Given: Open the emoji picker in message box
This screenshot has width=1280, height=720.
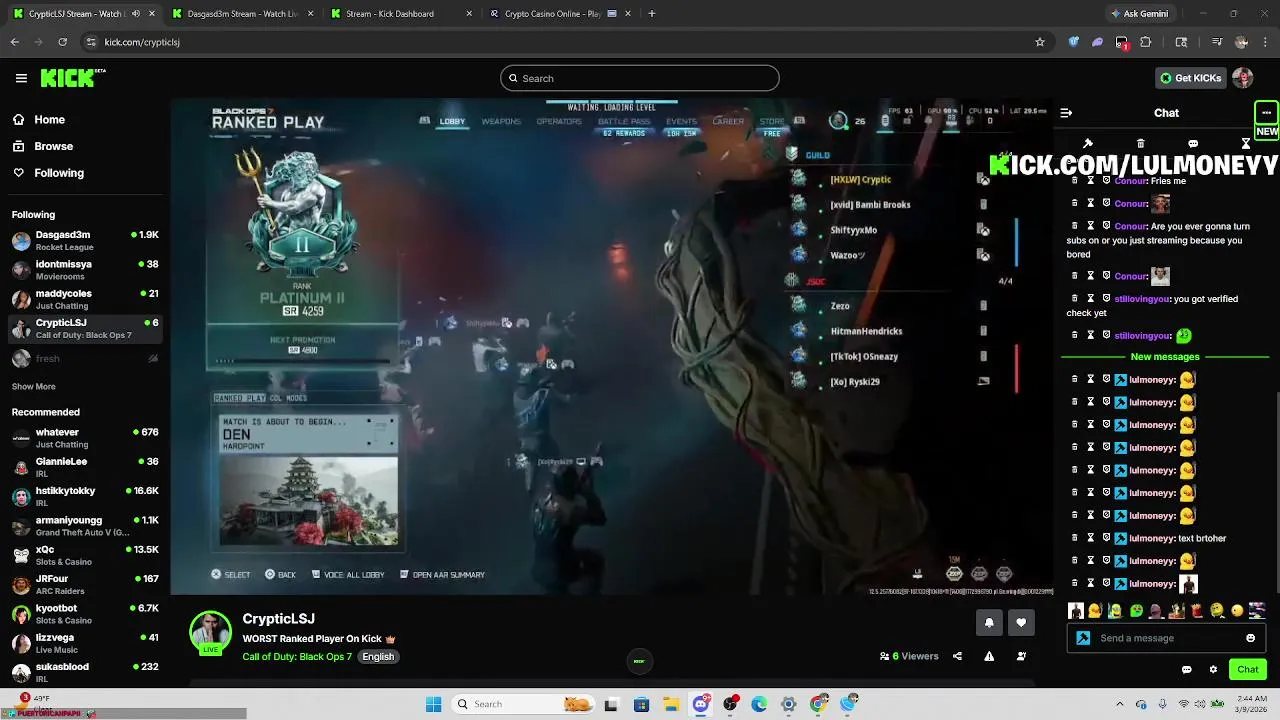Looking at the screenshot, I should click(1251, 638).
